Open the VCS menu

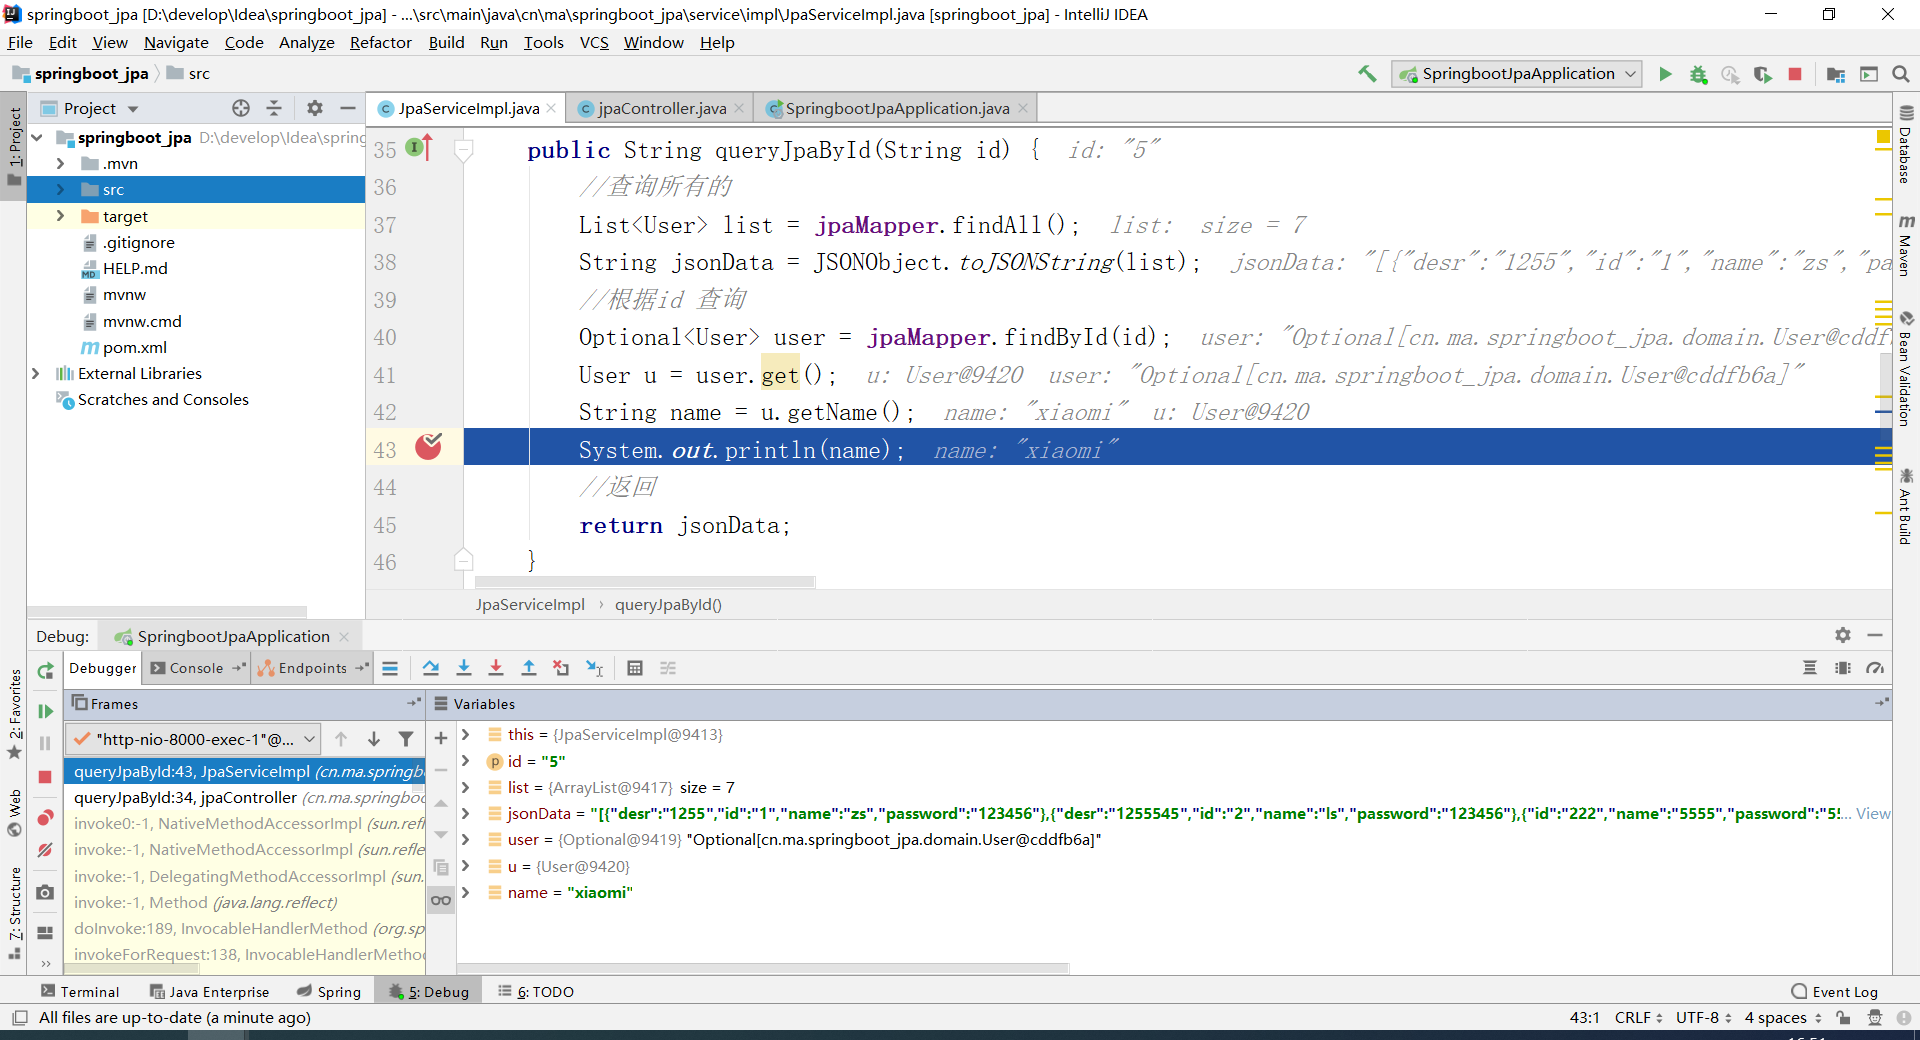click(x=594, y=42)
